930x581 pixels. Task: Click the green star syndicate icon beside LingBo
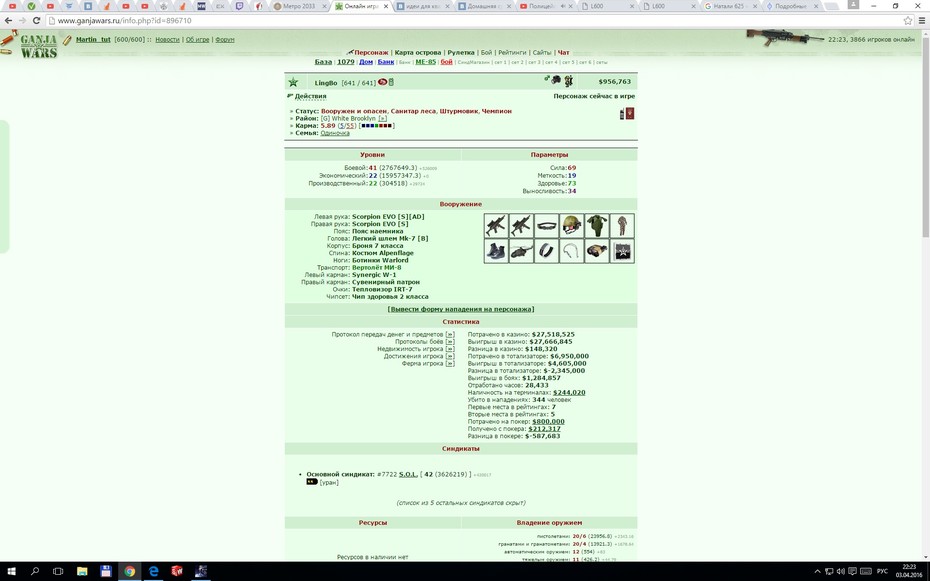293,82
